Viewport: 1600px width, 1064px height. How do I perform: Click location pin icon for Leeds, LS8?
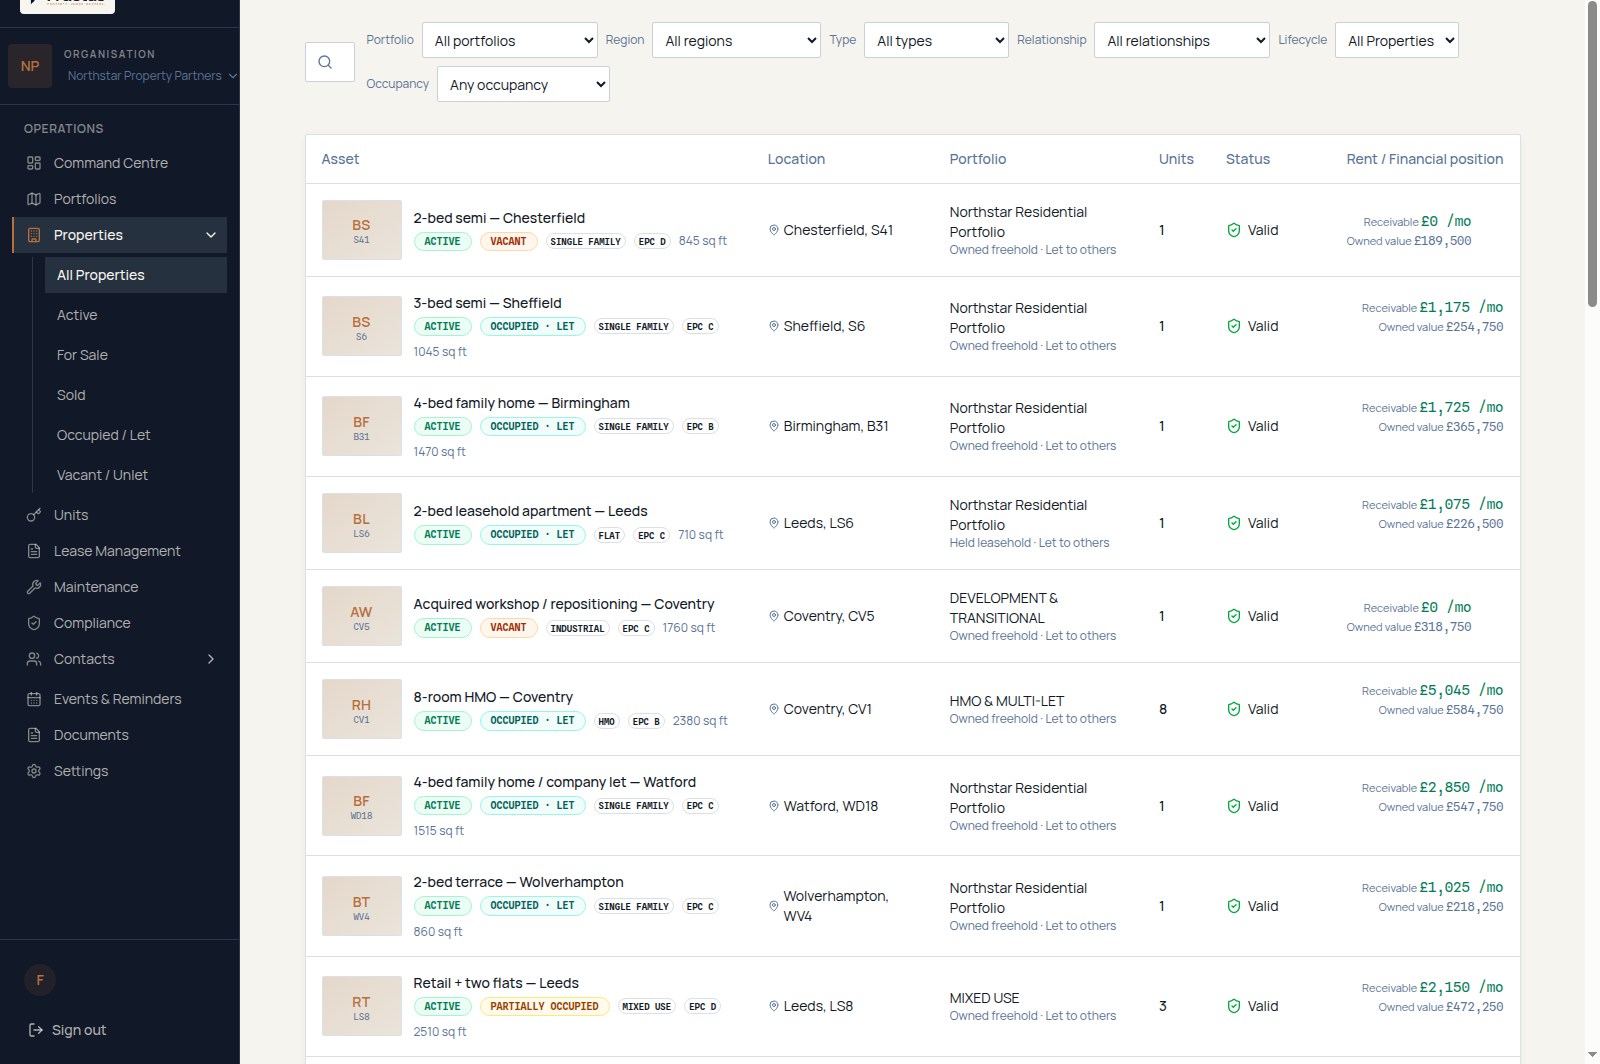coord(774,1006)
